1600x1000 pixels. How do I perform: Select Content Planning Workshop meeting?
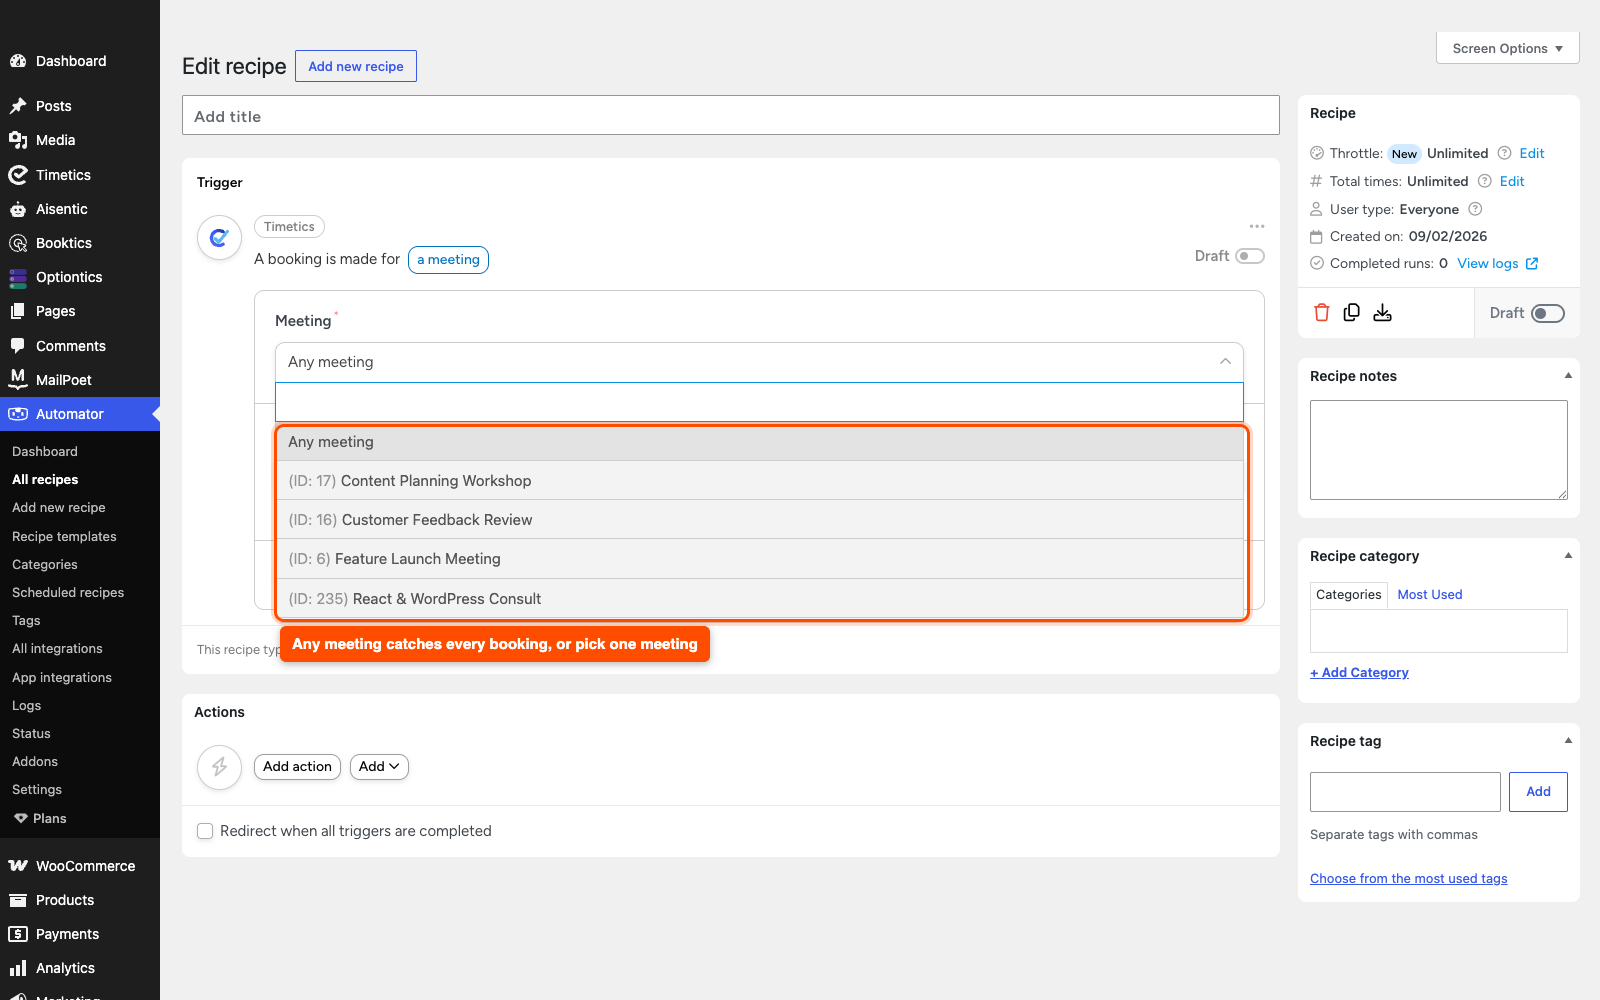coord(759,481)
